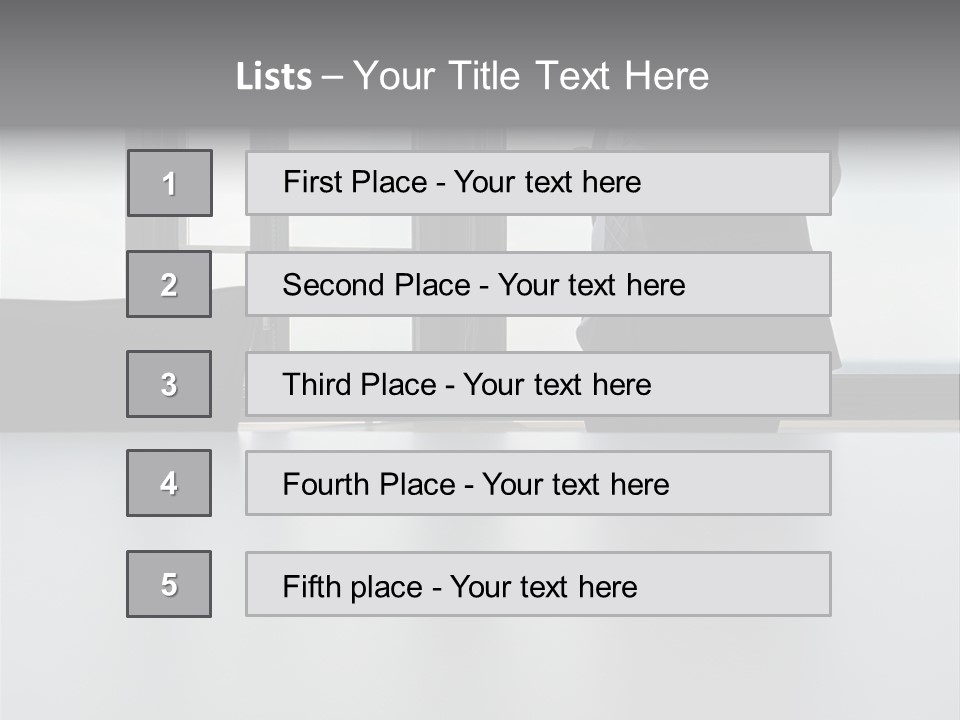Click the number 3 square
The image size is (960, 720).
tap(169, 384)
